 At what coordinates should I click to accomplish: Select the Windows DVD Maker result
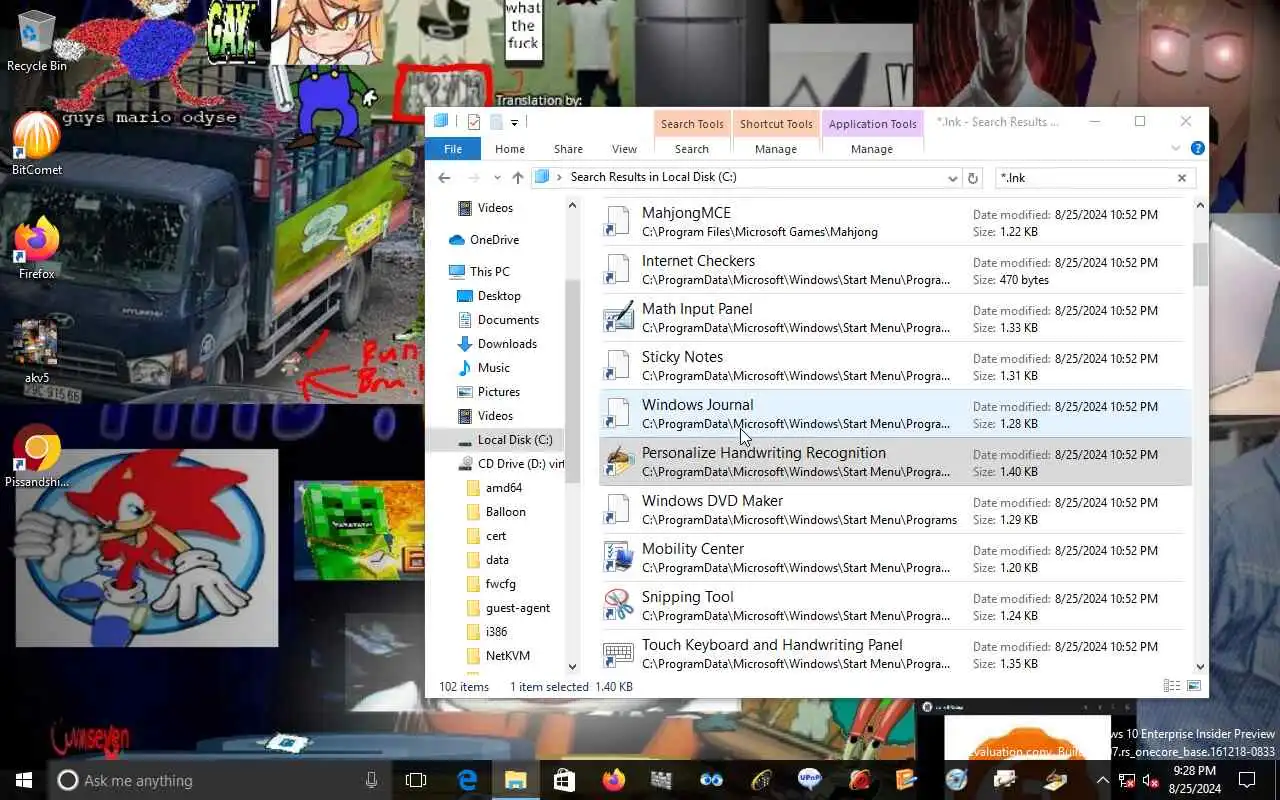click(895, 510)
